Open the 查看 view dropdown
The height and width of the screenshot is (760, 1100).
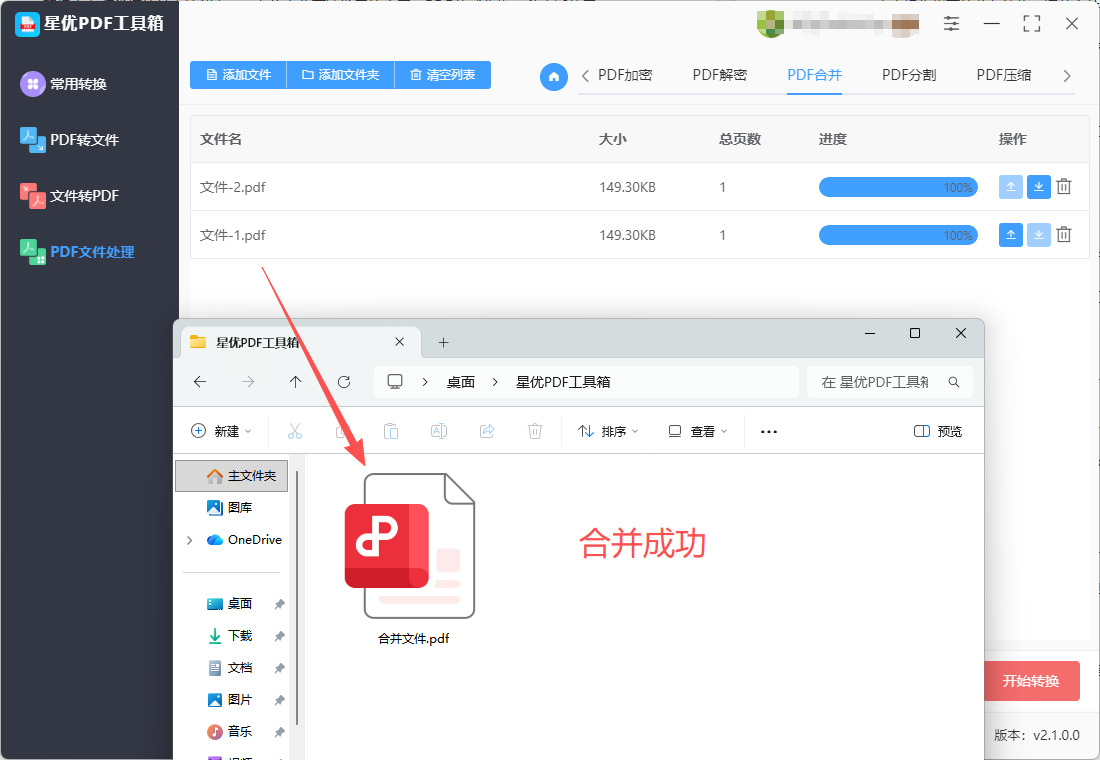pyautogui.click(x=697, y=431)
